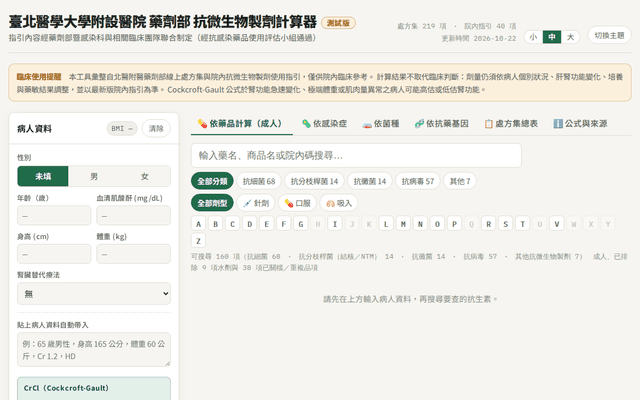This screenshot has width=640, height=400.
Task: Click the clipboard icon on 處方集總表 tab
Action: 489,124
